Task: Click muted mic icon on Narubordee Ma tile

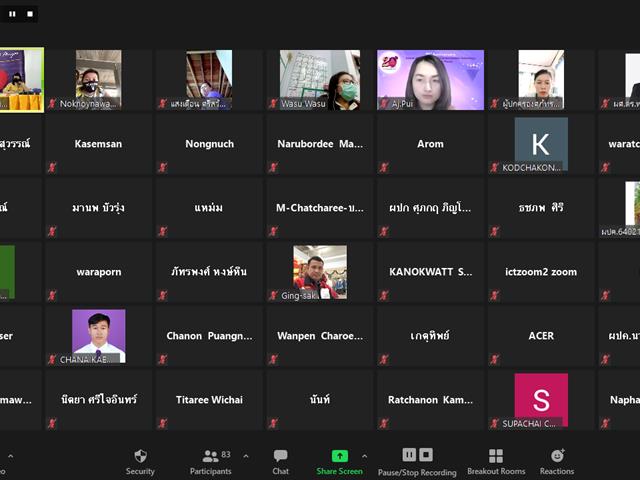Action: point(273,167)
